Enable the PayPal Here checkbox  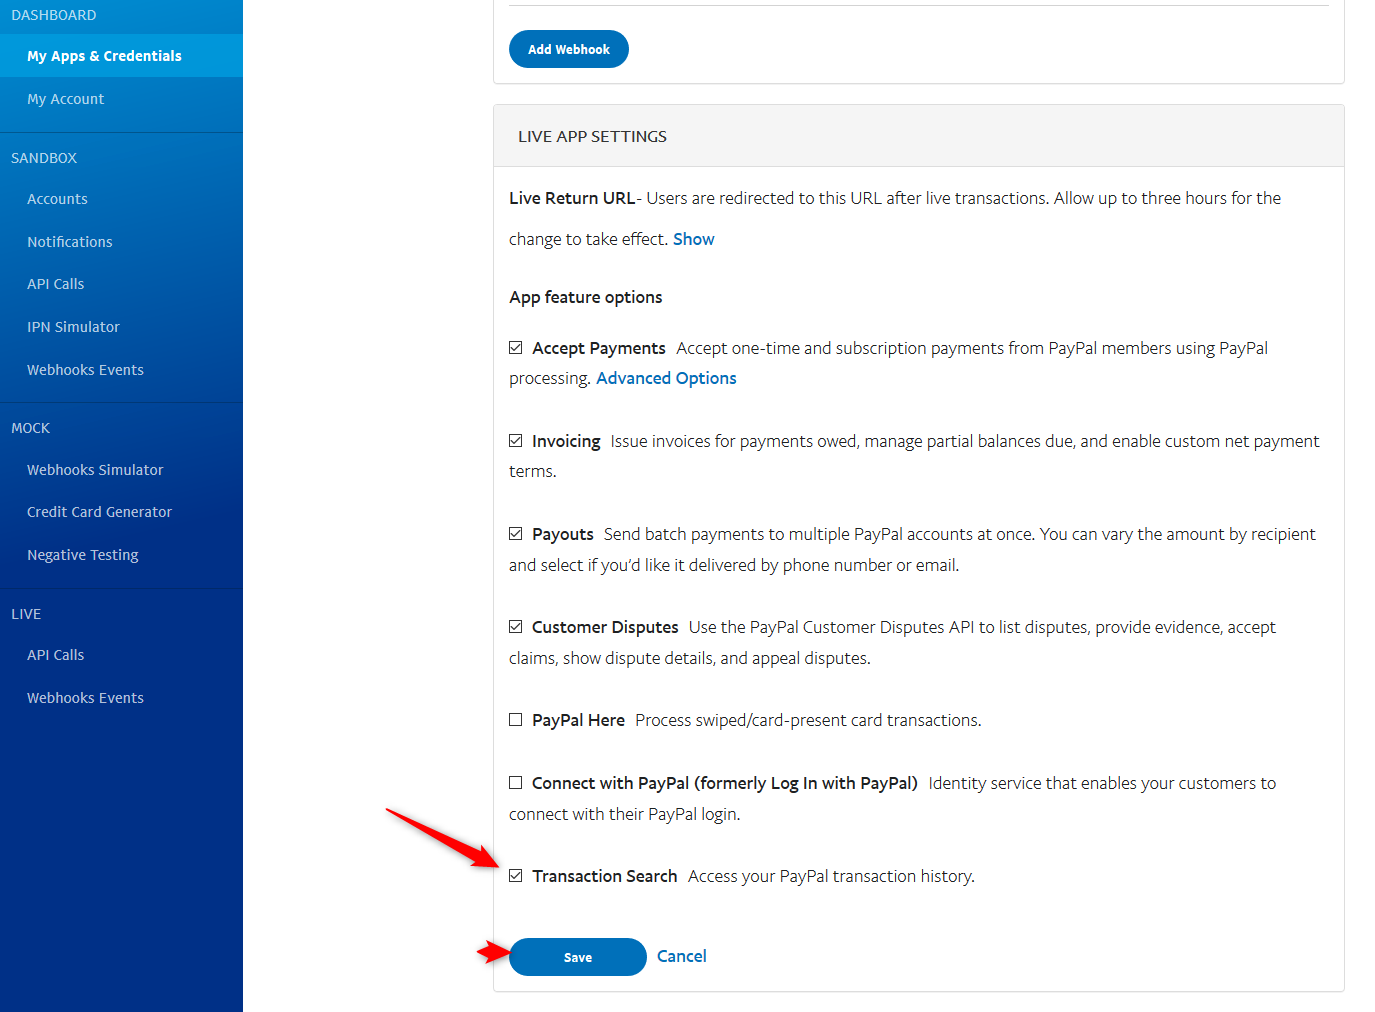516,720
